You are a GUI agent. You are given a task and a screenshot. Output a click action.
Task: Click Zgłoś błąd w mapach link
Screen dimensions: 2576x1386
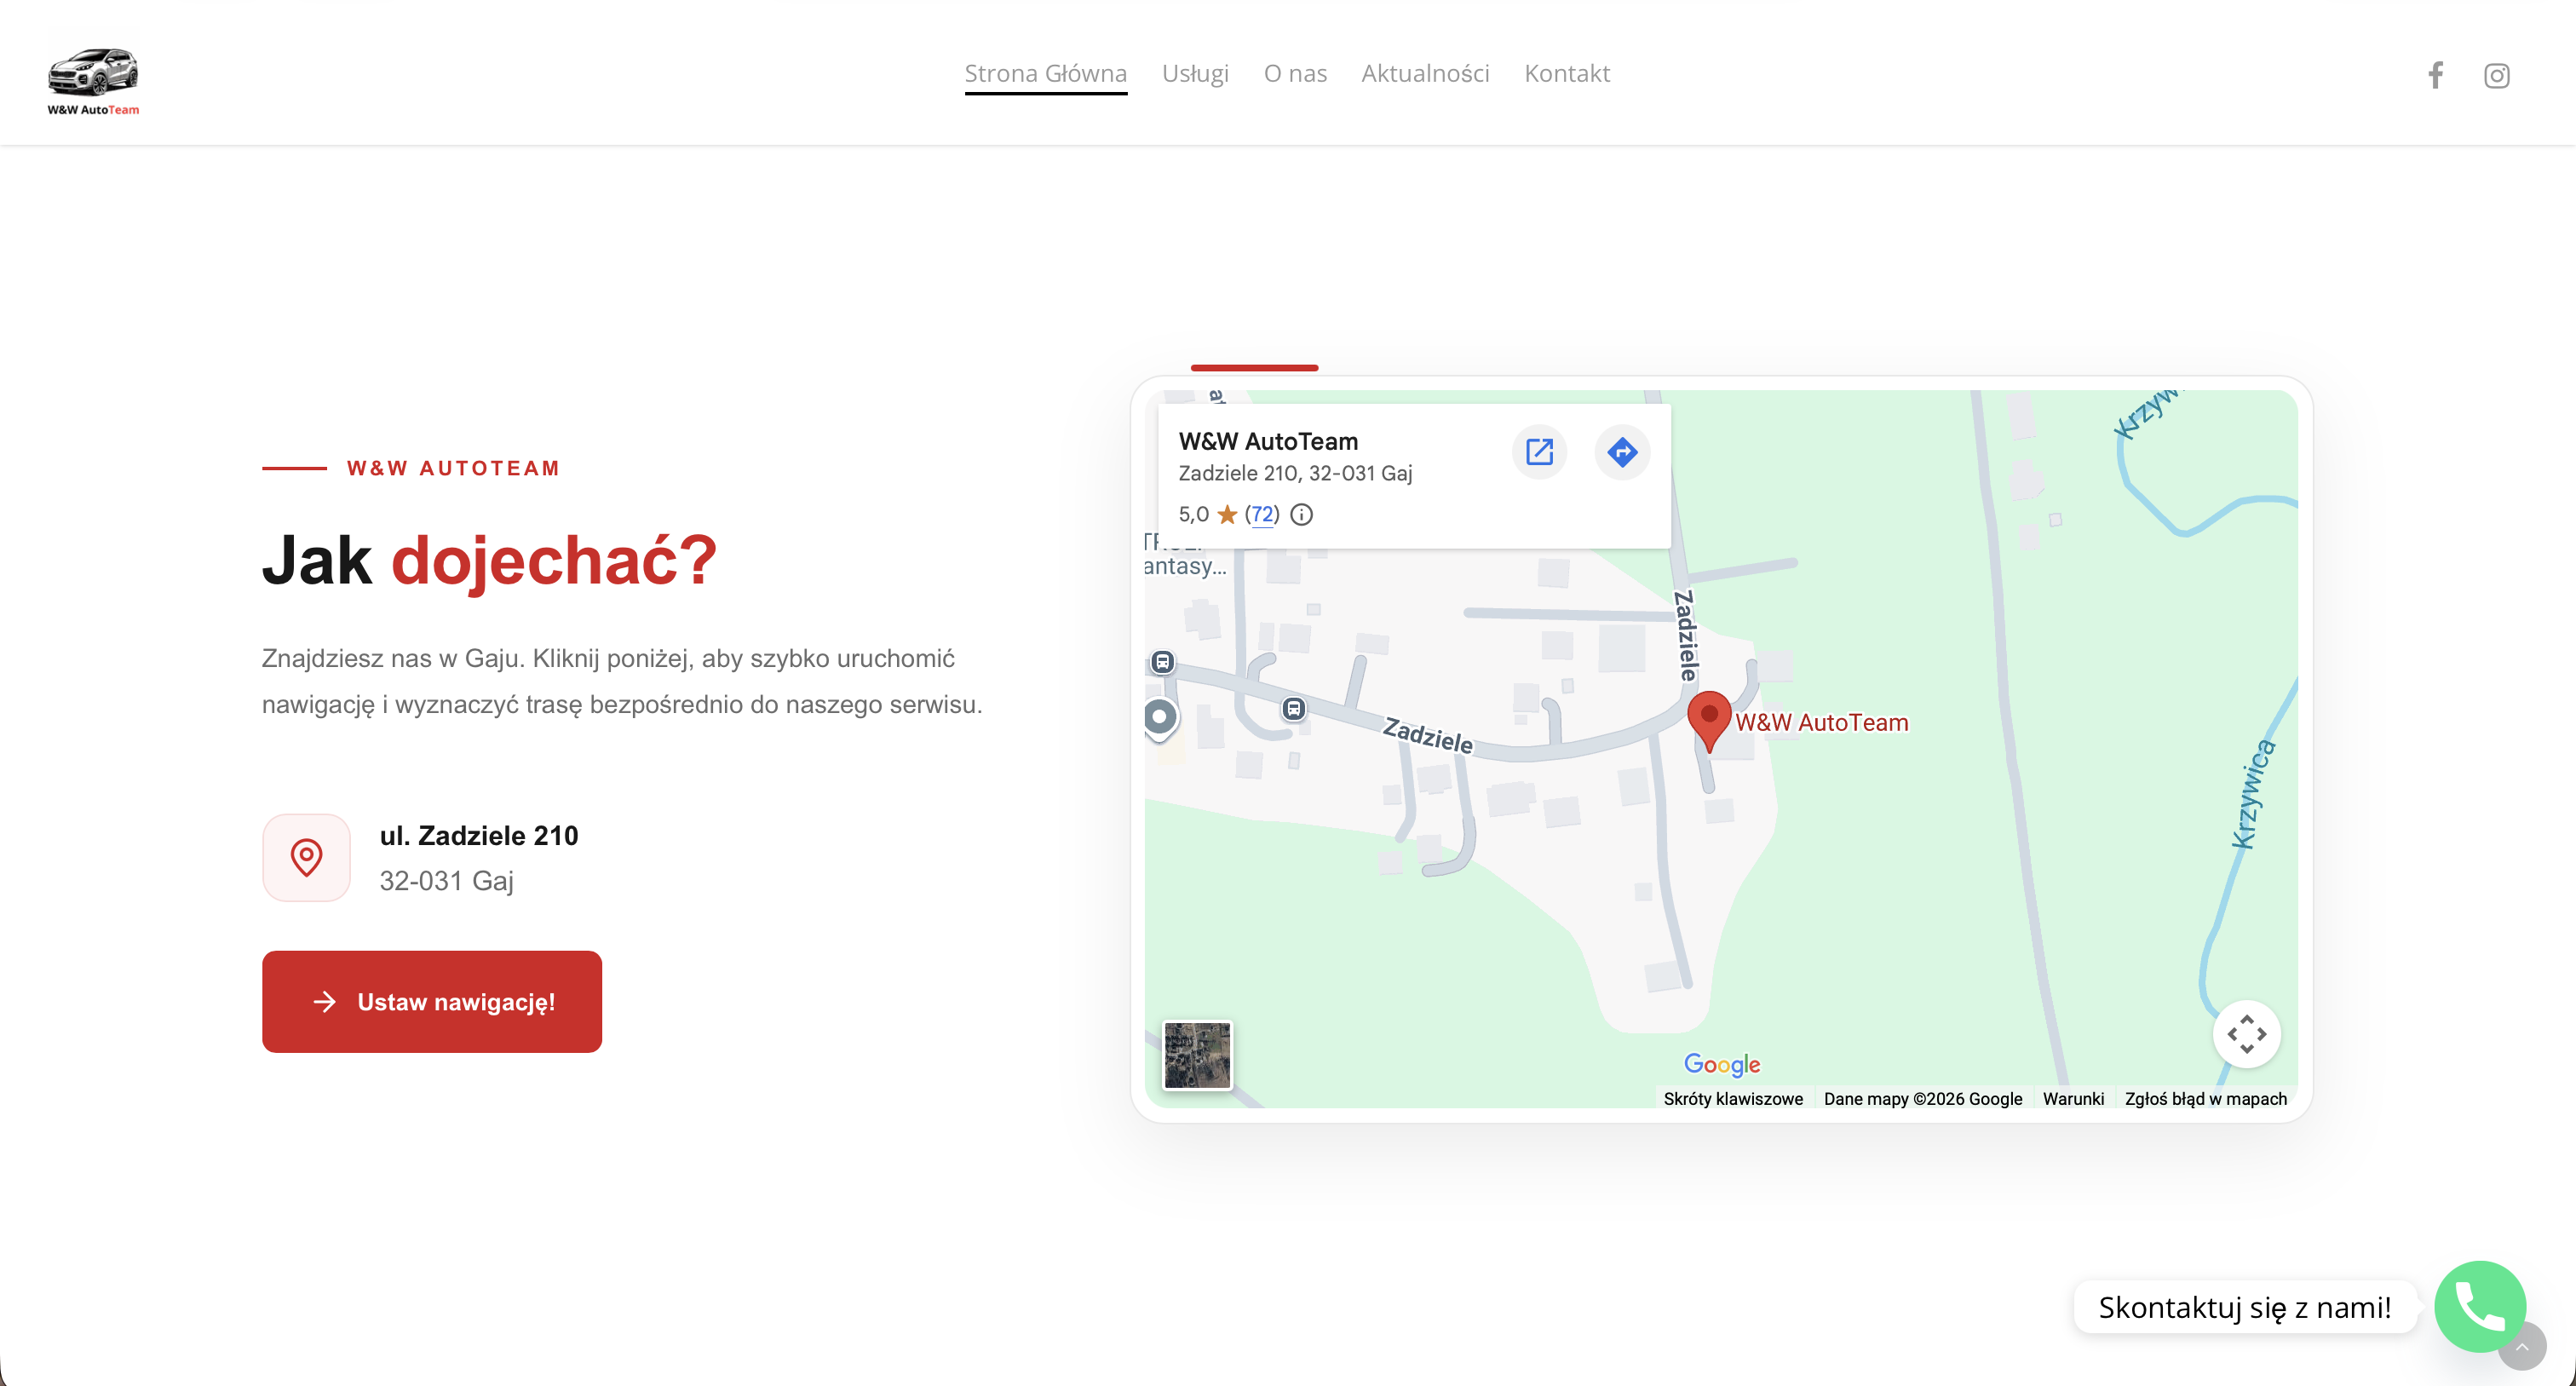[2205, 1098]
